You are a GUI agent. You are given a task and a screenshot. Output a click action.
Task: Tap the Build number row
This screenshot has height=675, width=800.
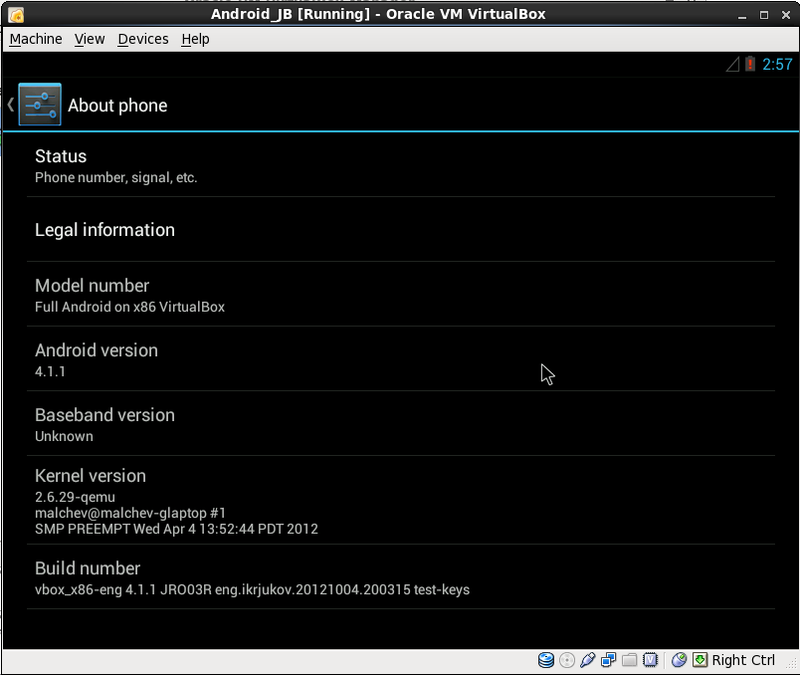point(401,577)
